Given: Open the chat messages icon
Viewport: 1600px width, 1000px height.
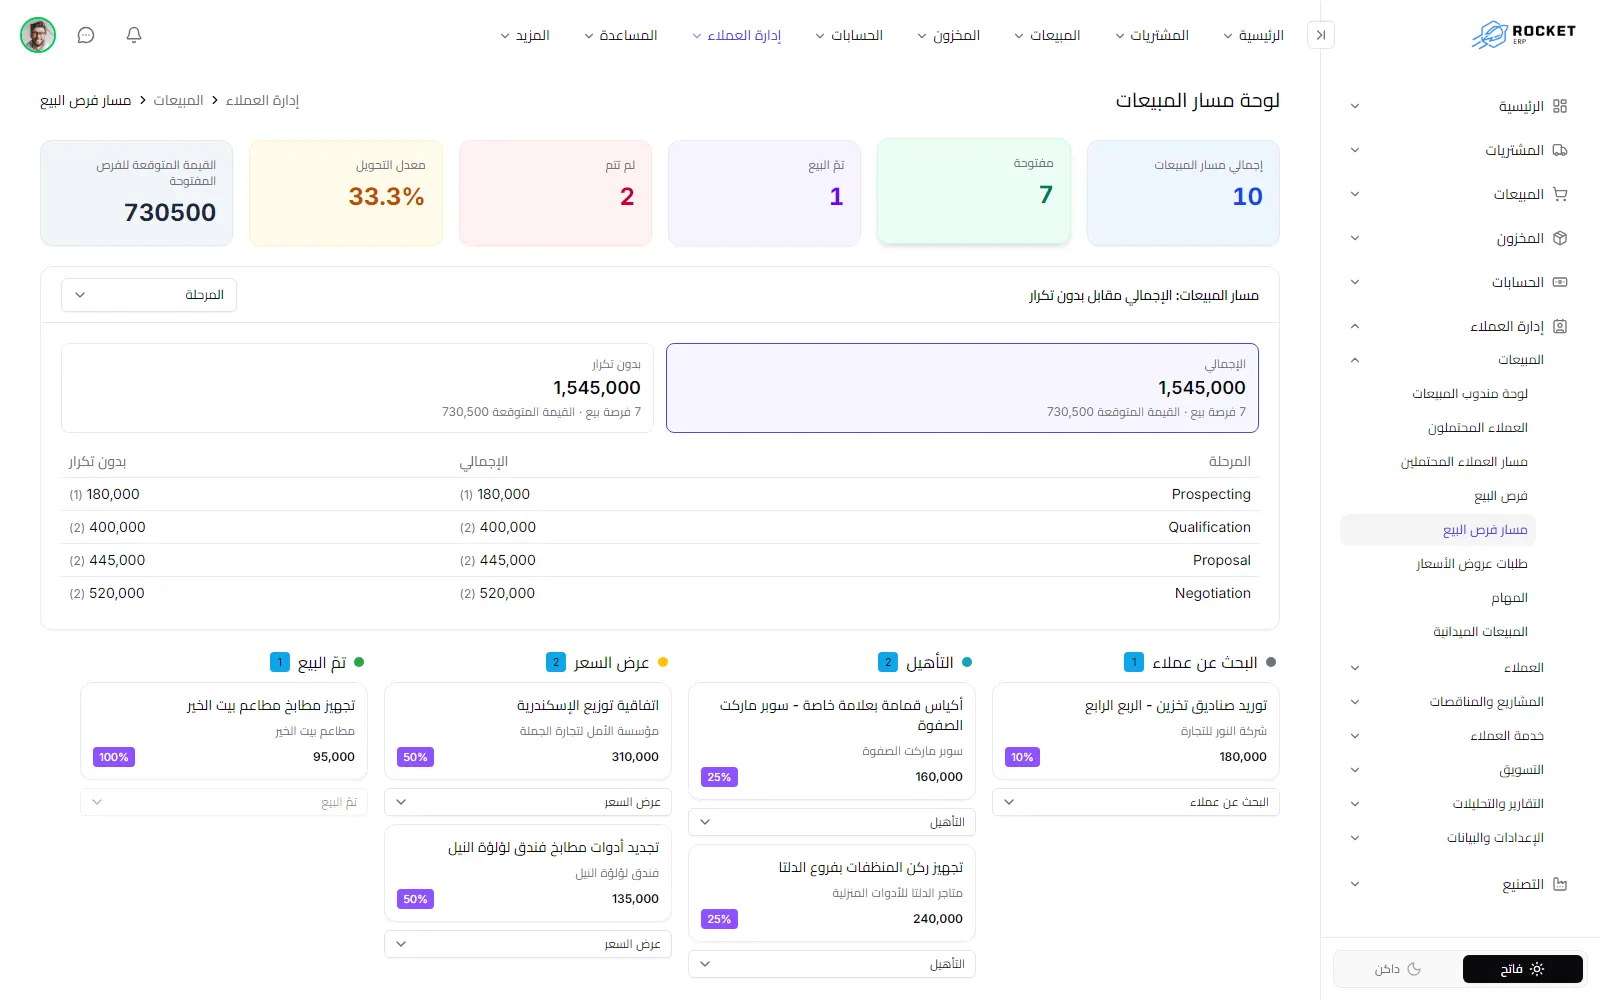Looking at the screenshot, I should 86,35.
